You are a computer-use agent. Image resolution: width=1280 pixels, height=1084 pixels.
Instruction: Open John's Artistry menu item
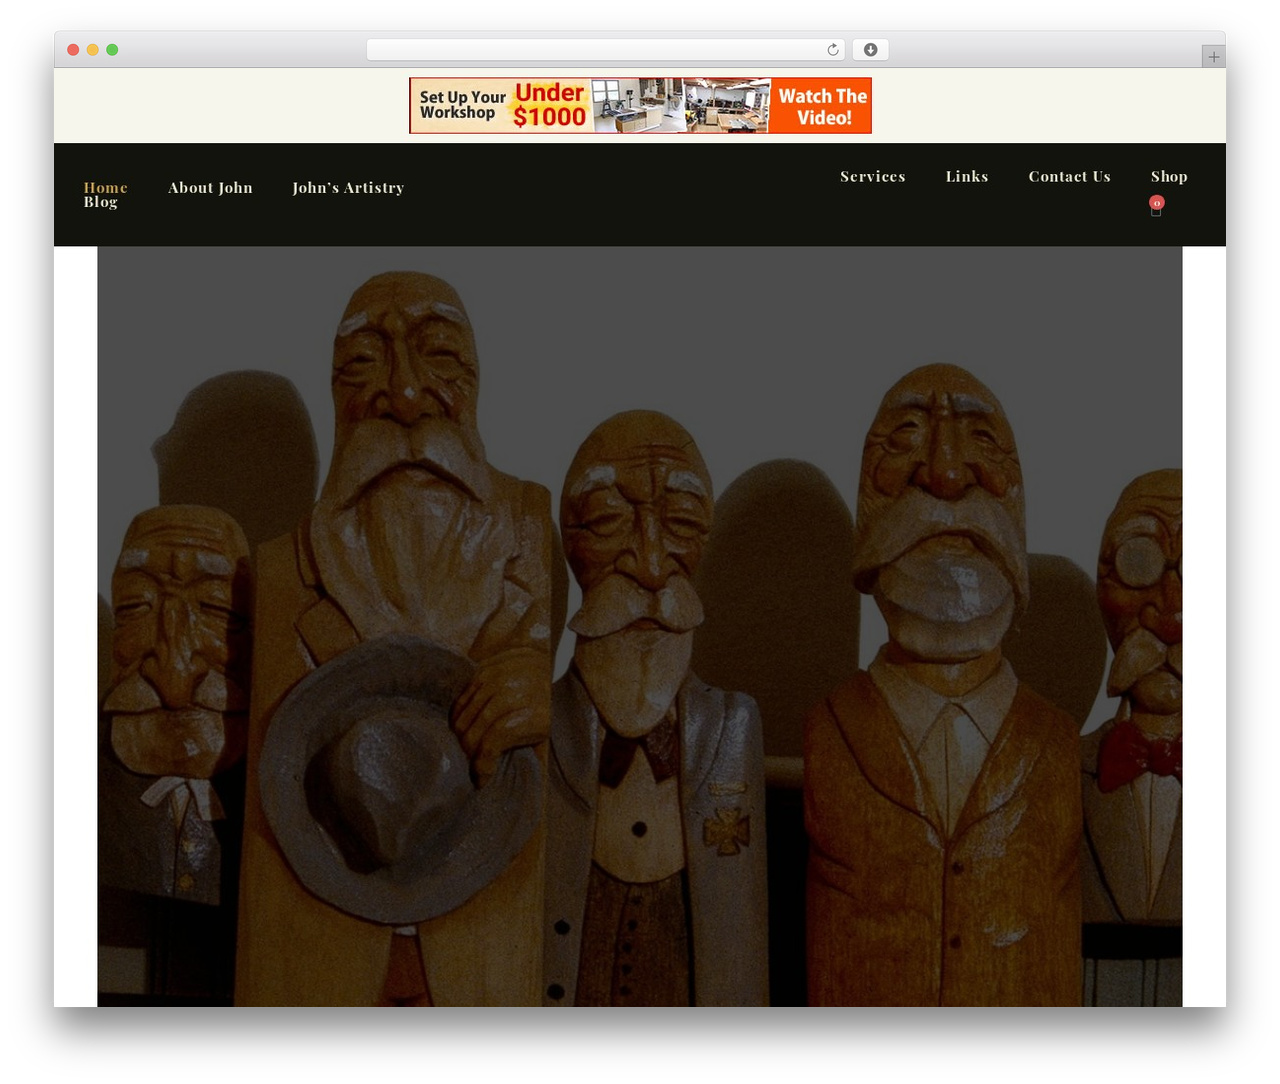(348, 188)
